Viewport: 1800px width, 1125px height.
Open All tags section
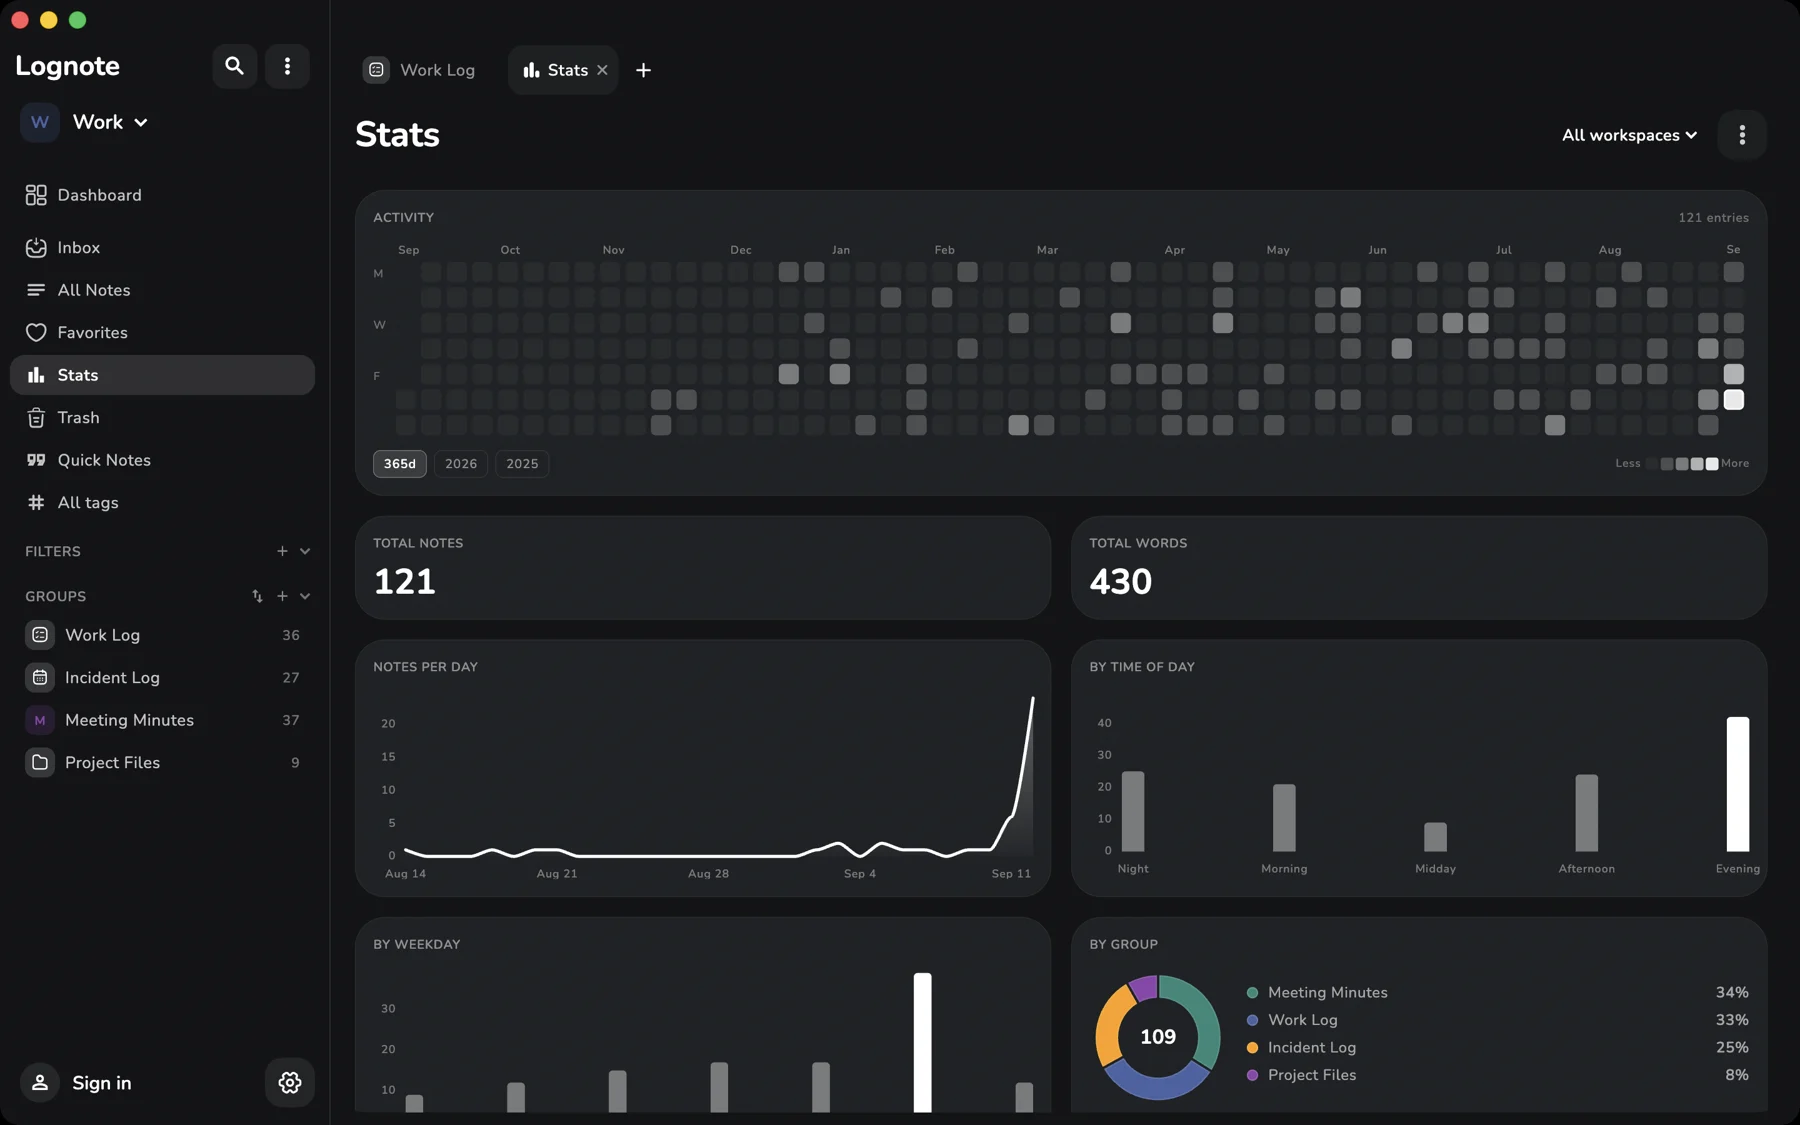point(162,502)
